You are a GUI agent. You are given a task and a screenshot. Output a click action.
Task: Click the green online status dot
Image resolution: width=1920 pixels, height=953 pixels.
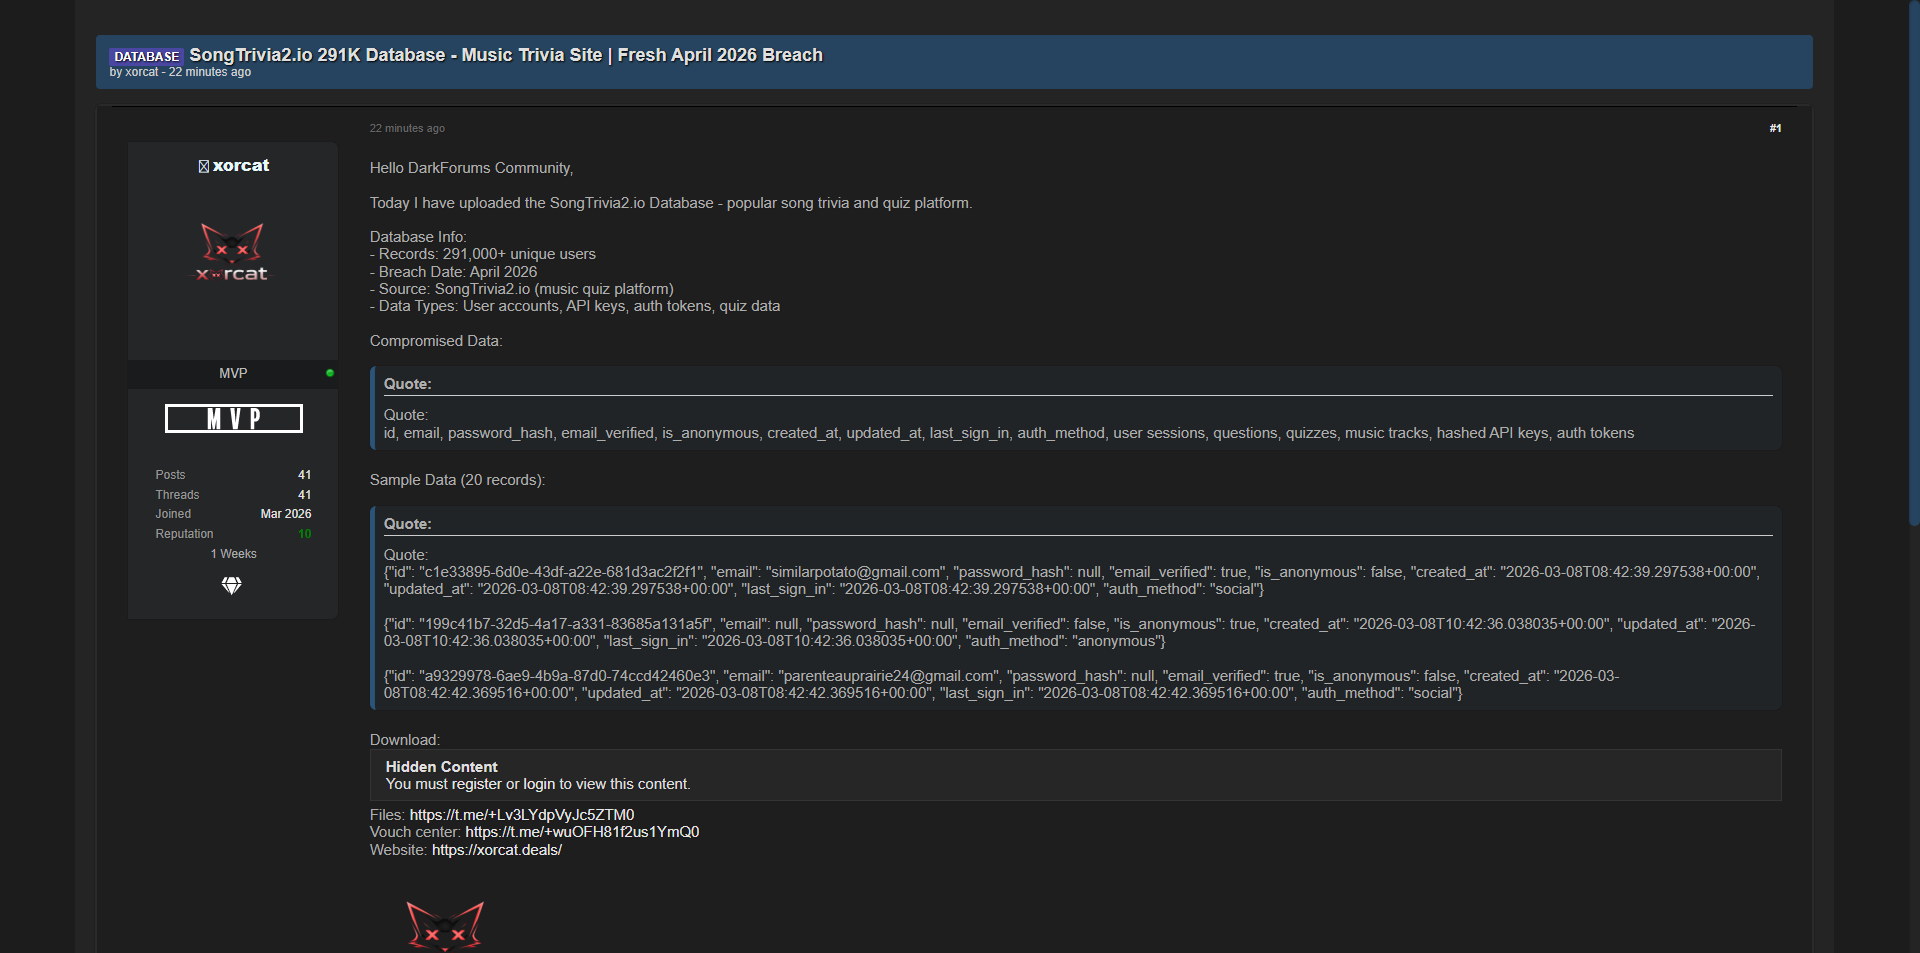point(330,373)
